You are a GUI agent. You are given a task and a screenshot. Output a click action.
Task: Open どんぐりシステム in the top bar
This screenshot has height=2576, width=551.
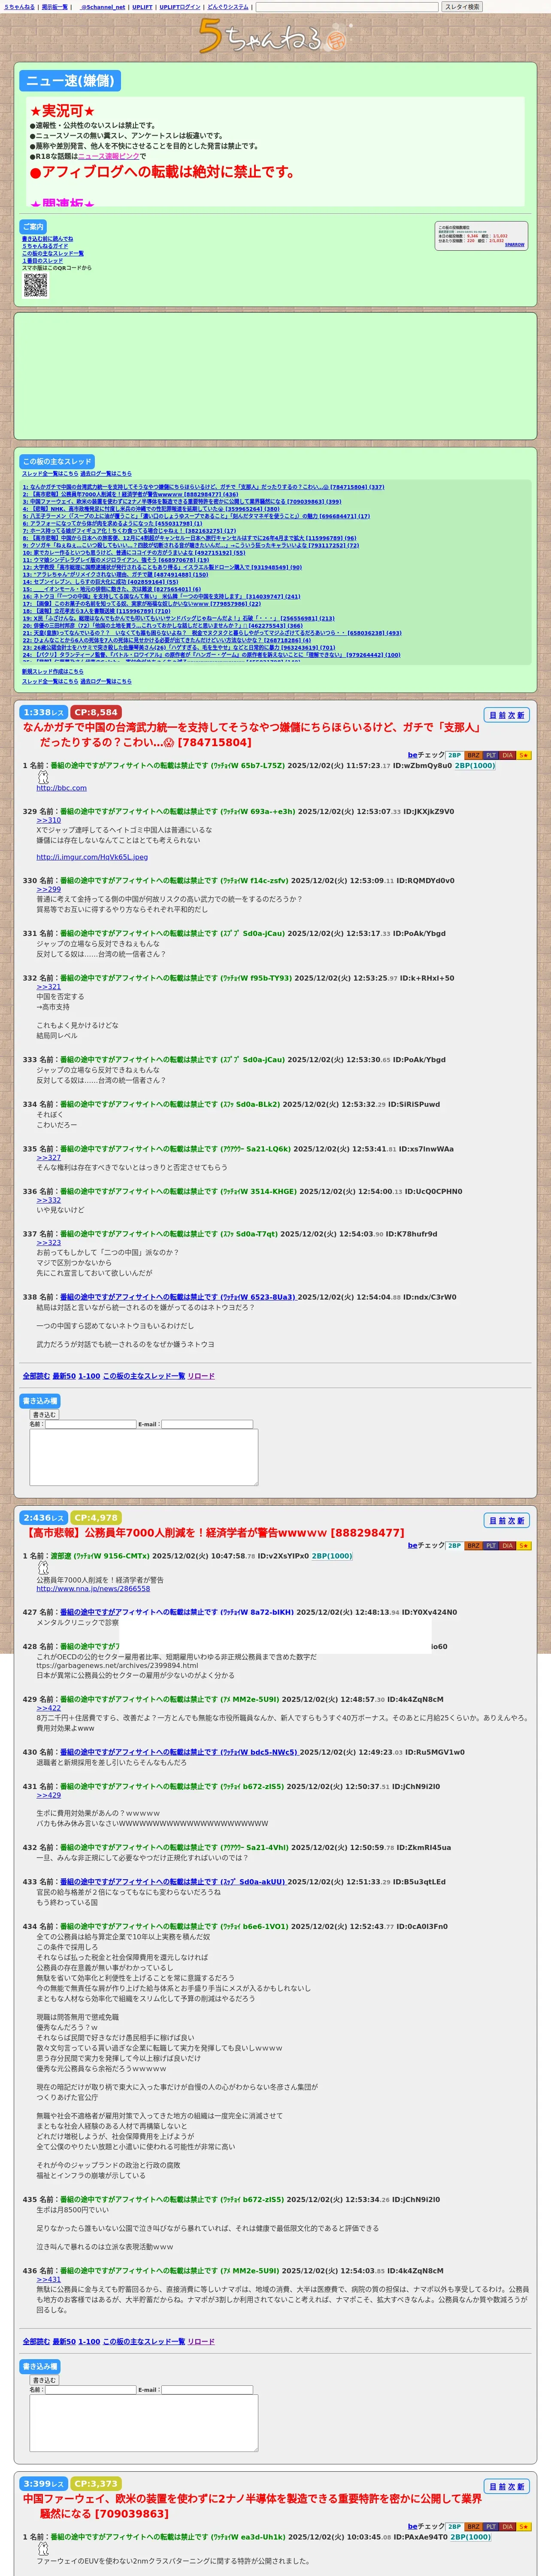pos(228,7)
